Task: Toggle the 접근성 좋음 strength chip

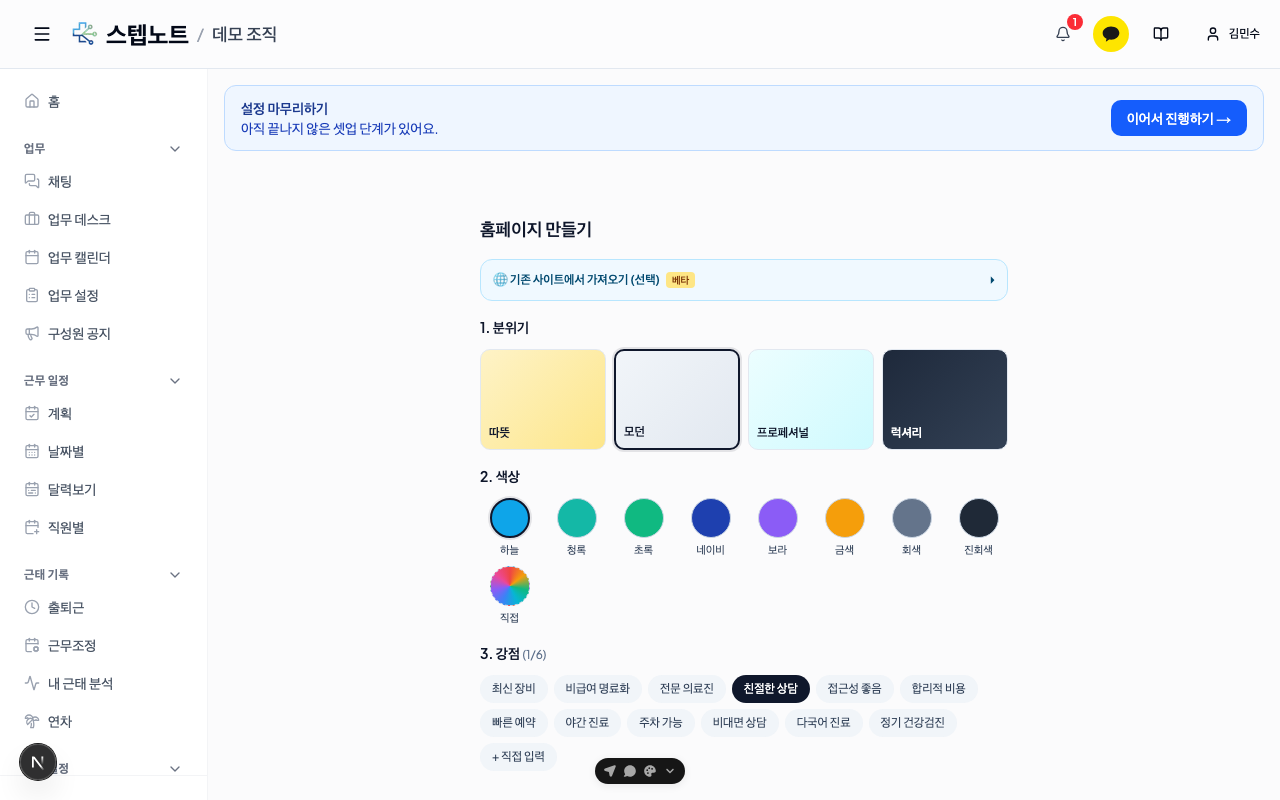Action: [855, 689]
